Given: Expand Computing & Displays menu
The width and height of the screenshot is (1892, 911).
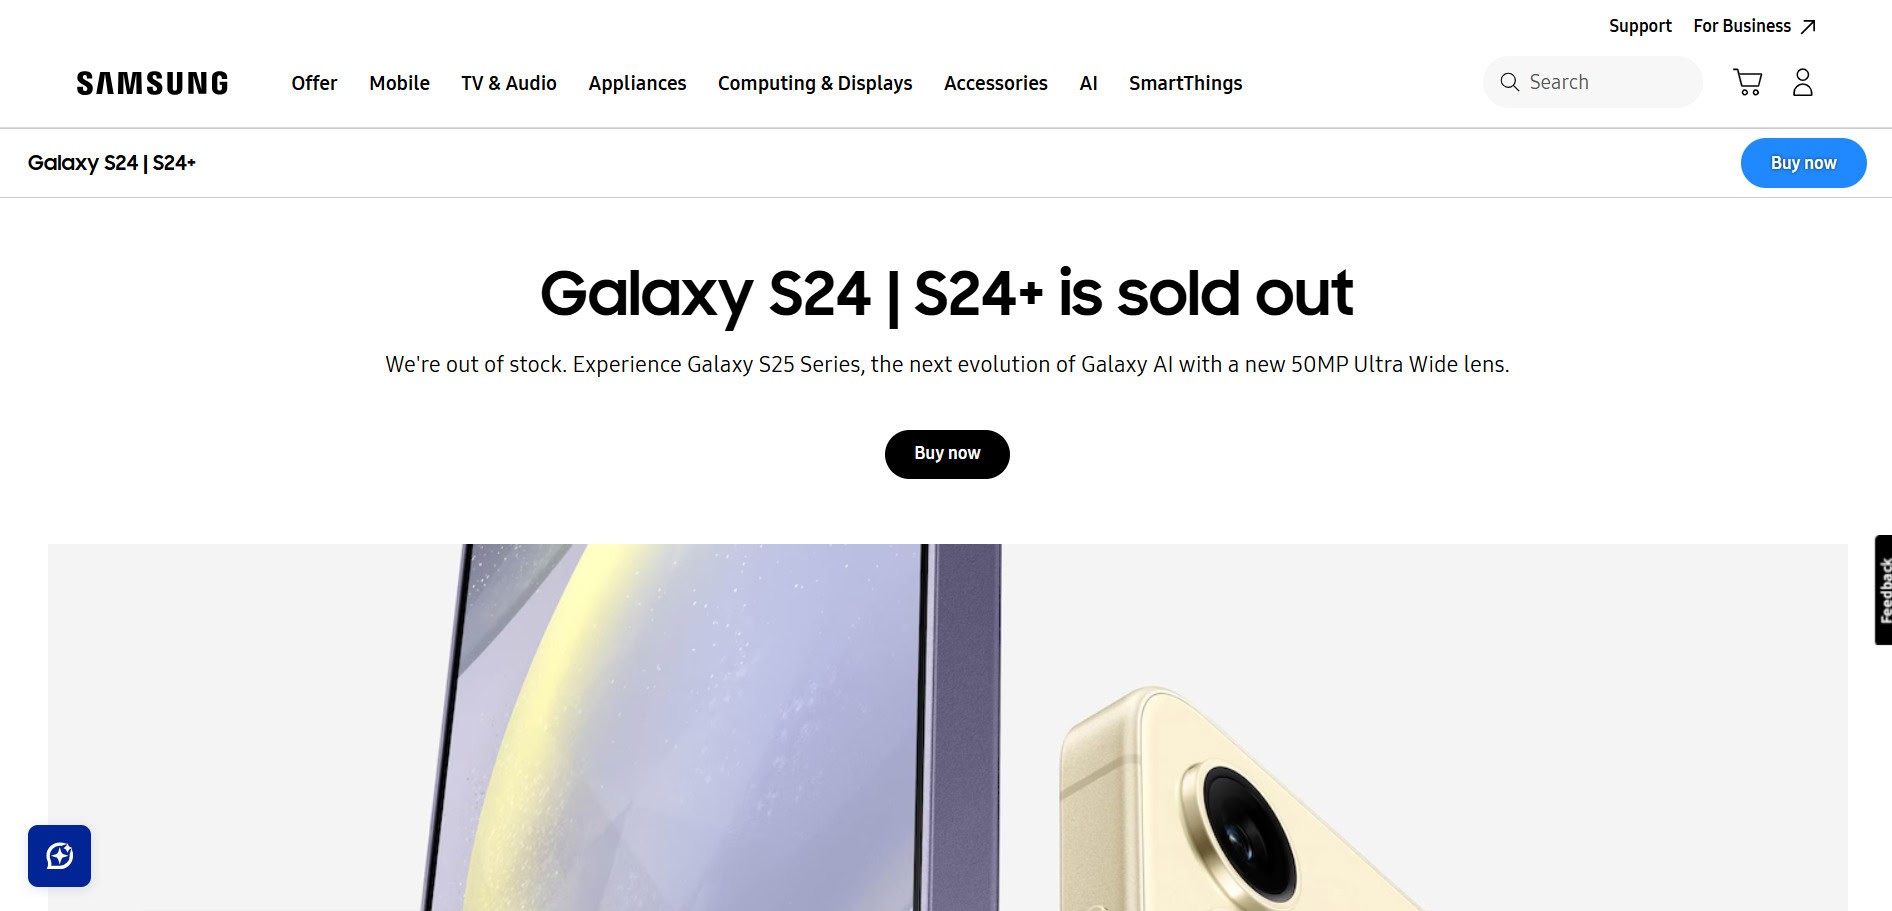Looking at the screenshot, I should pyautogui.click(x=814, y=83).
